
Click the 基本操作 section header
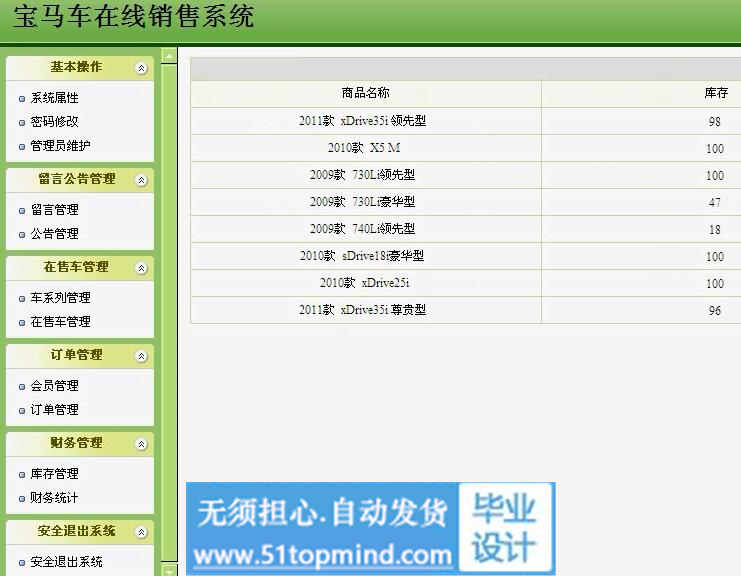click(80, 68)
